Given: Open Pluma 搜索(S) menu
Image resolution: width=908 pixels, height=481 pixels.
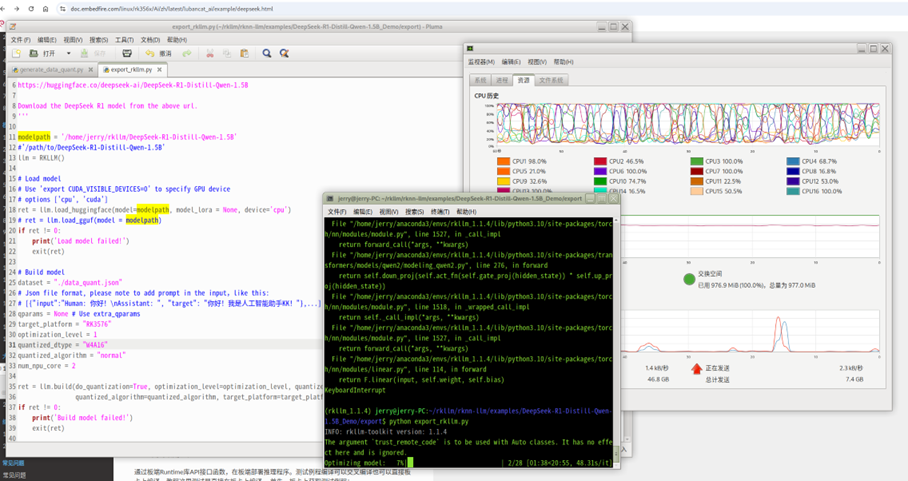Looking at the screenshot, I should coord(98,40).
